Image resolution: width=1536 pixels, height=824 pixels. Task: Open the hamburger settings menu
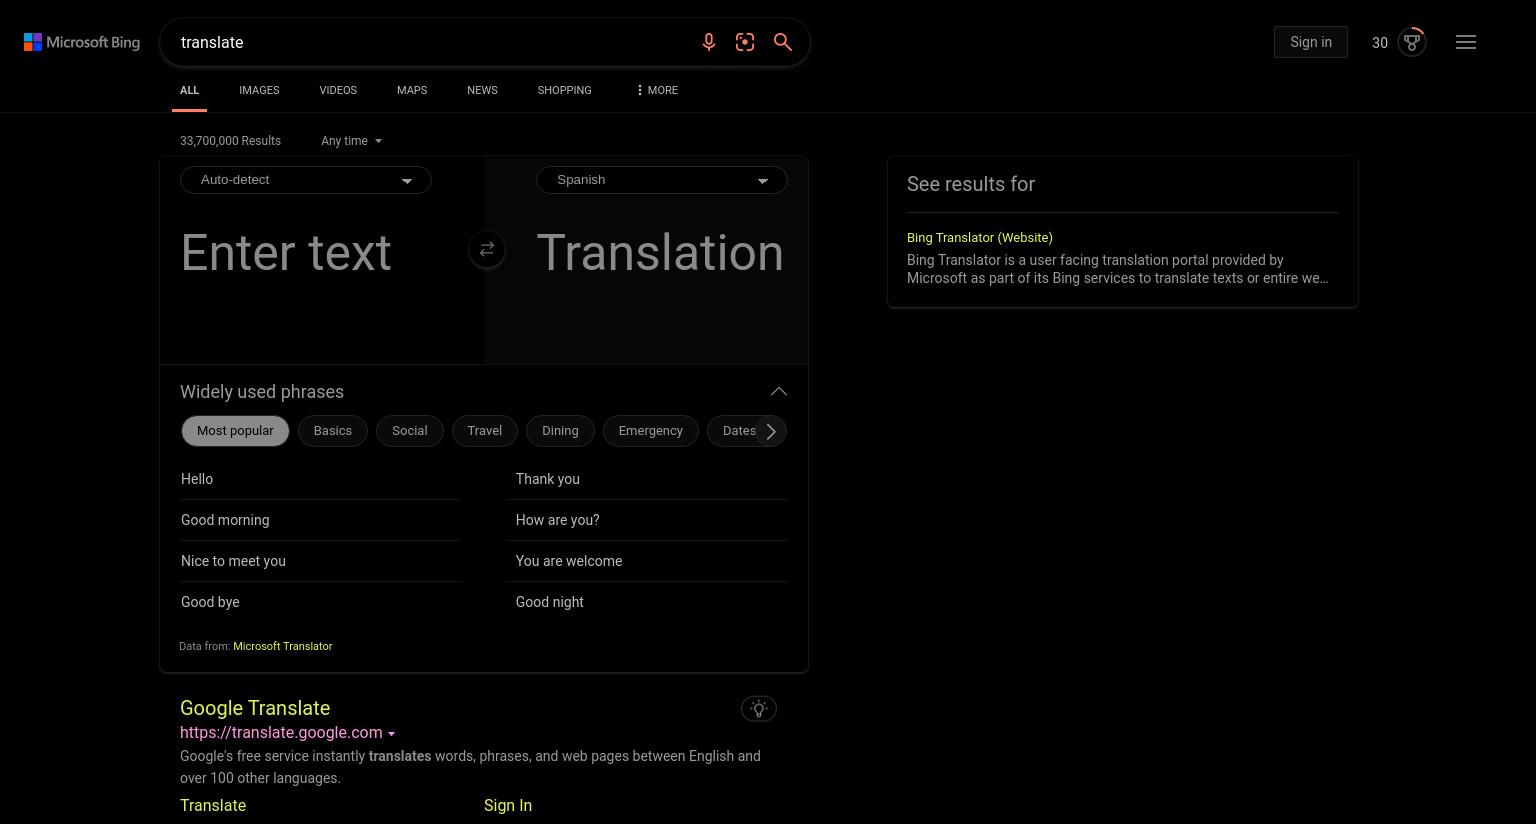point(1466,42)
